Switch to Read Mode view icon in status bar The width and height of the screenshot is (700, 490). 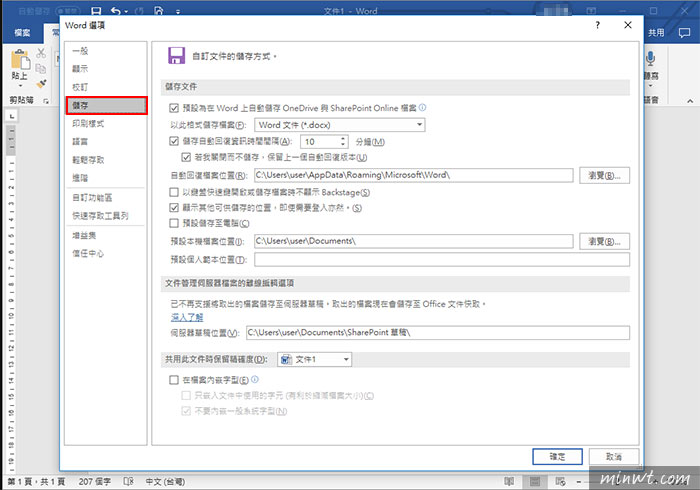click(509, 482)
